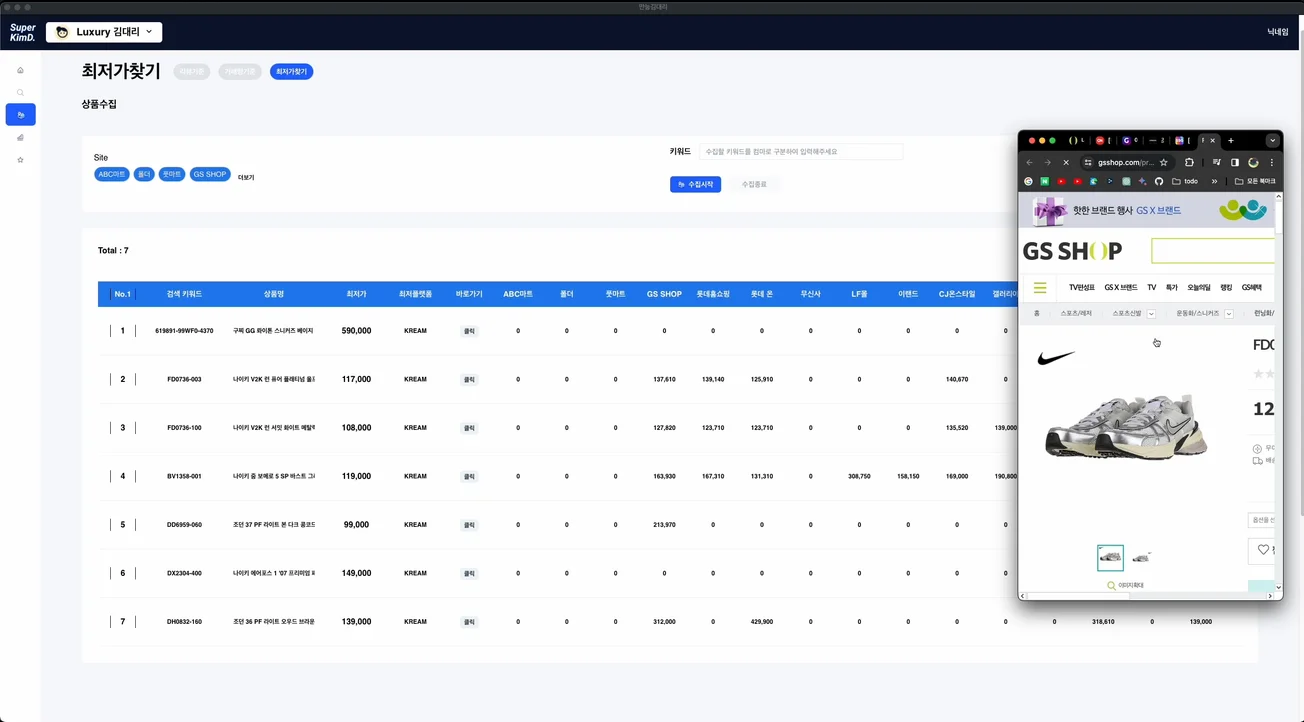Open browser extensions puzzle icon
This screenshot has height=722, width=1304.
[x=1189, y=162]
